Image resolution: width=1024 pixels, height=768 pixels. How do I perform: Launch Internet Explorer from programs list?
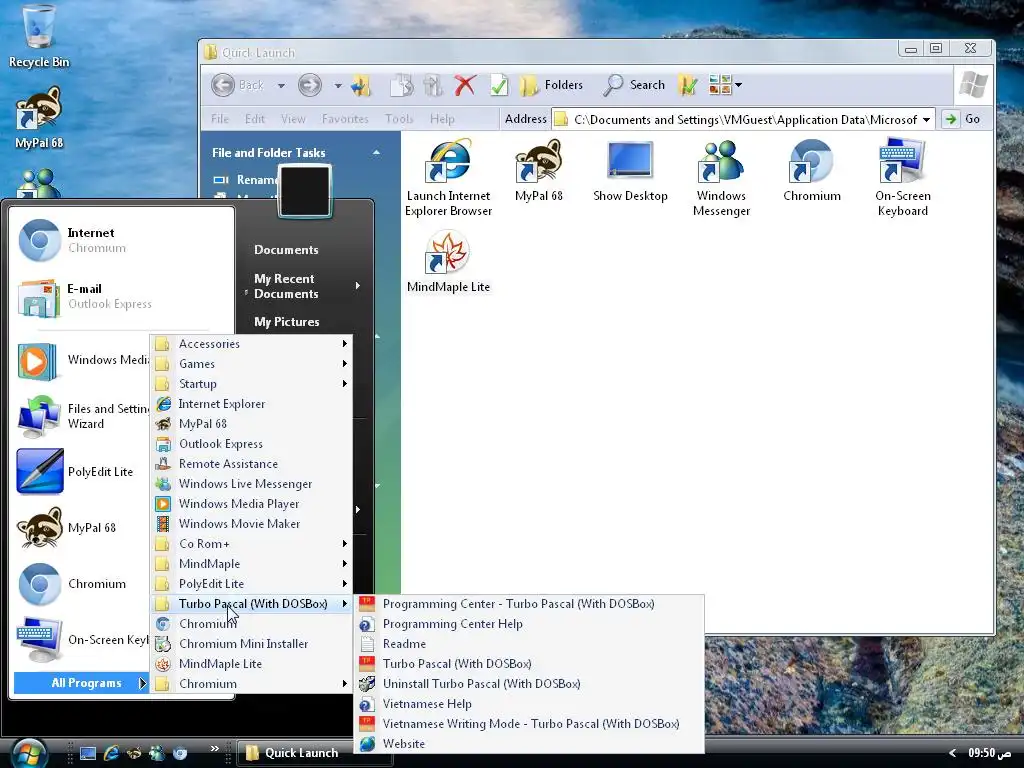coord(252,404)
